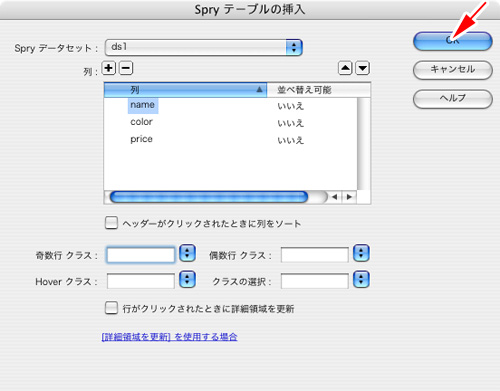500x391 pixels.
Task: Click the left scroll arrow of column list
Action: click(x=335, y=197)
